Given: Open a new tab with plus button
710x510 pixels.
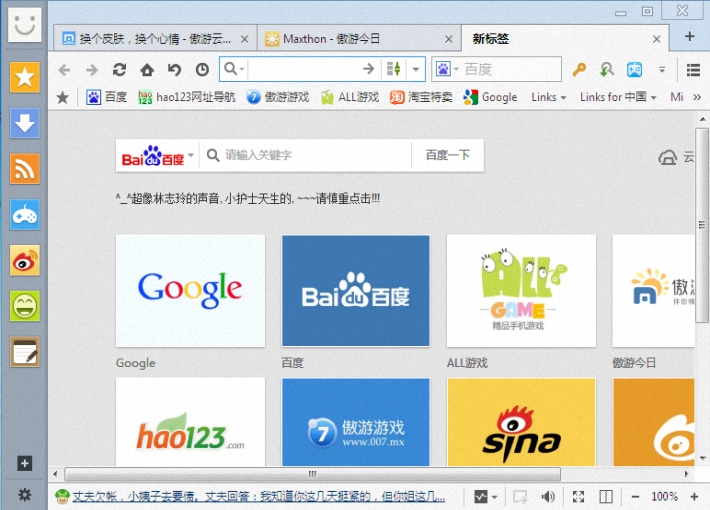Looking at the screenshot, I should click(689, 36).
